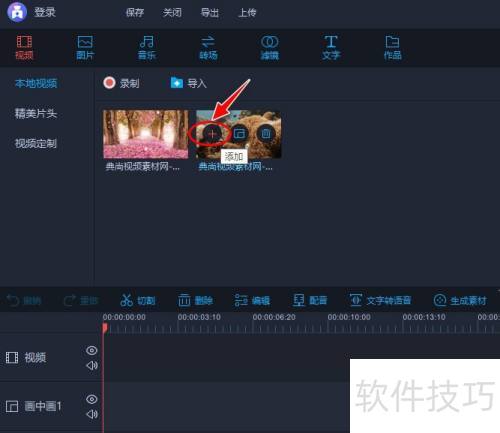Select the 视频 track label

pyautogui.click(x=35, y=358)
